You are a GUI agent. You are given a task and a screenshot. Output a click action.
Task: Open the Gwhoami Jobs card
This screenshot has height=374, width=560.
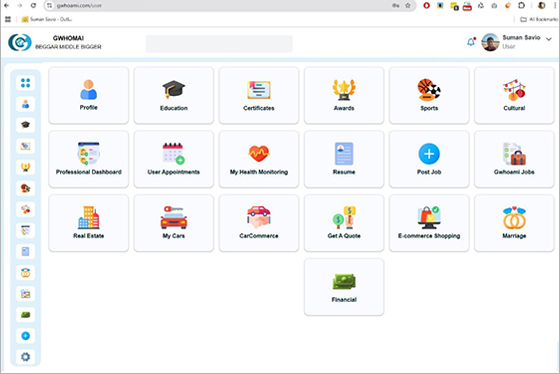[x=514, y=159]
